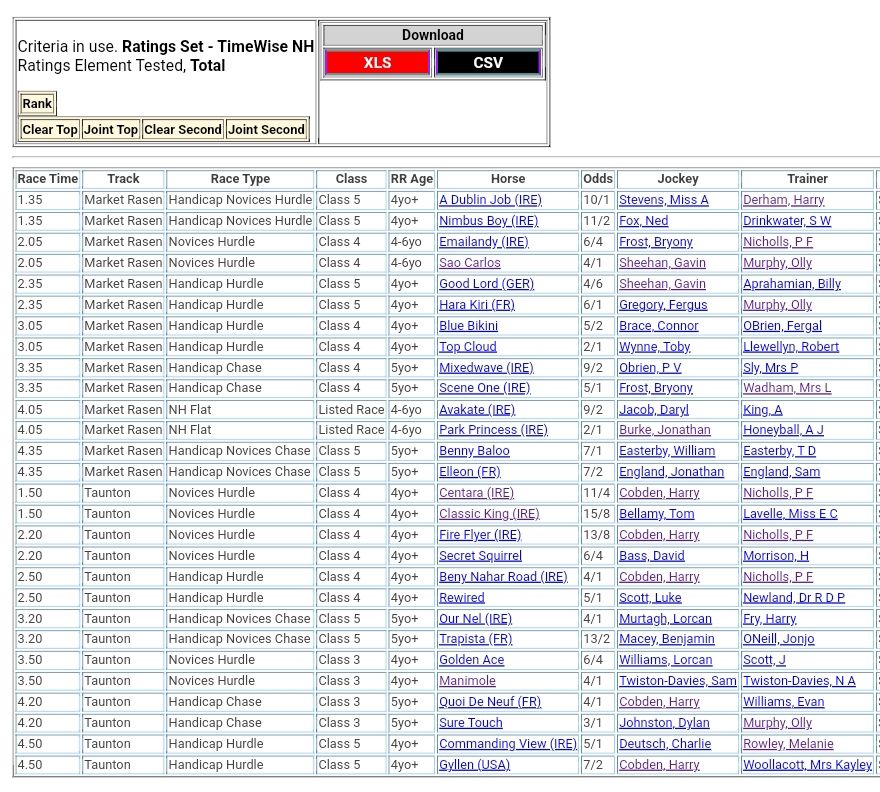Download ratings as XLS file
The width and height of the screenshot is (880, 792).
tap(377, 63)
